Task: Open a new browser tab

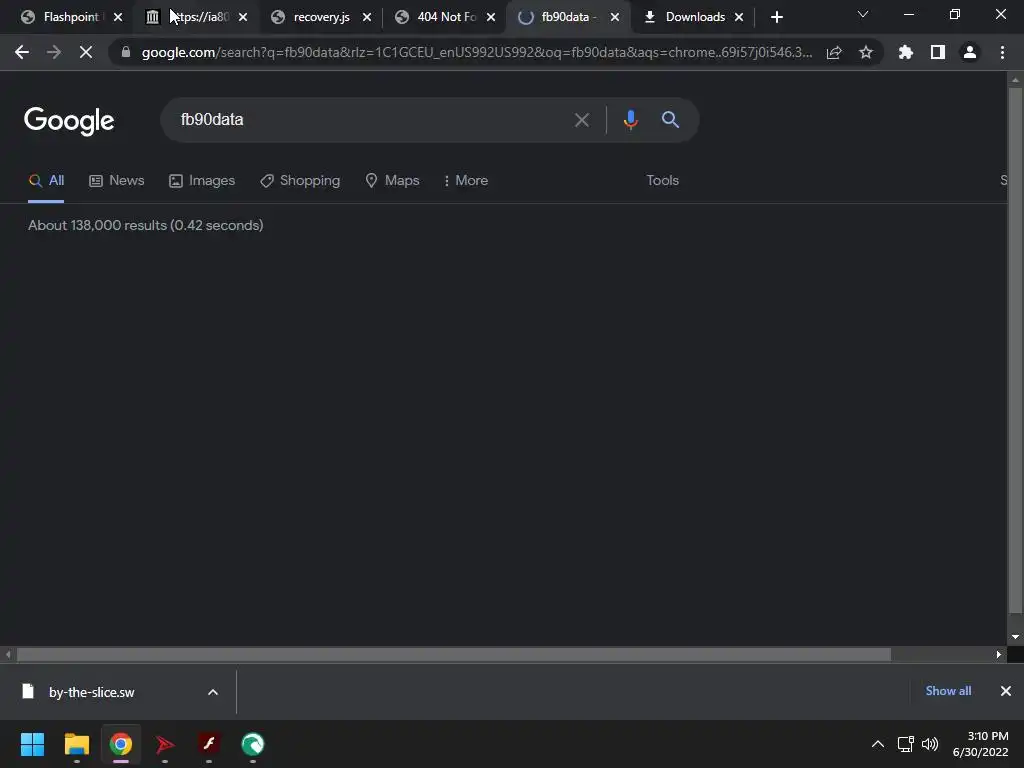Action: click(x=776, y=18)
